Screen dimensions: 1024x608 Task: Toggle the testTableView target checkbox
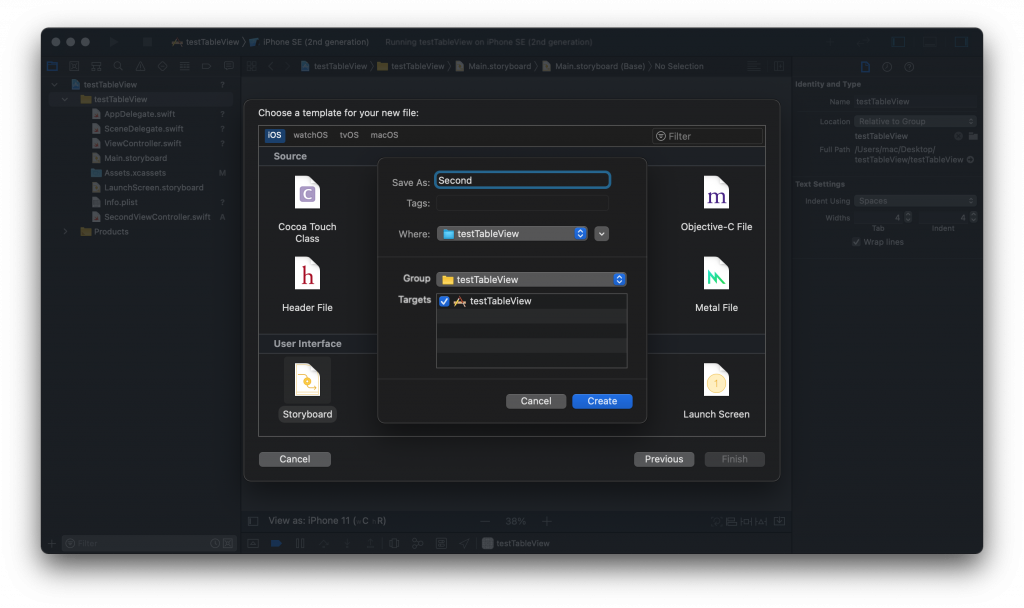point(444,301)
